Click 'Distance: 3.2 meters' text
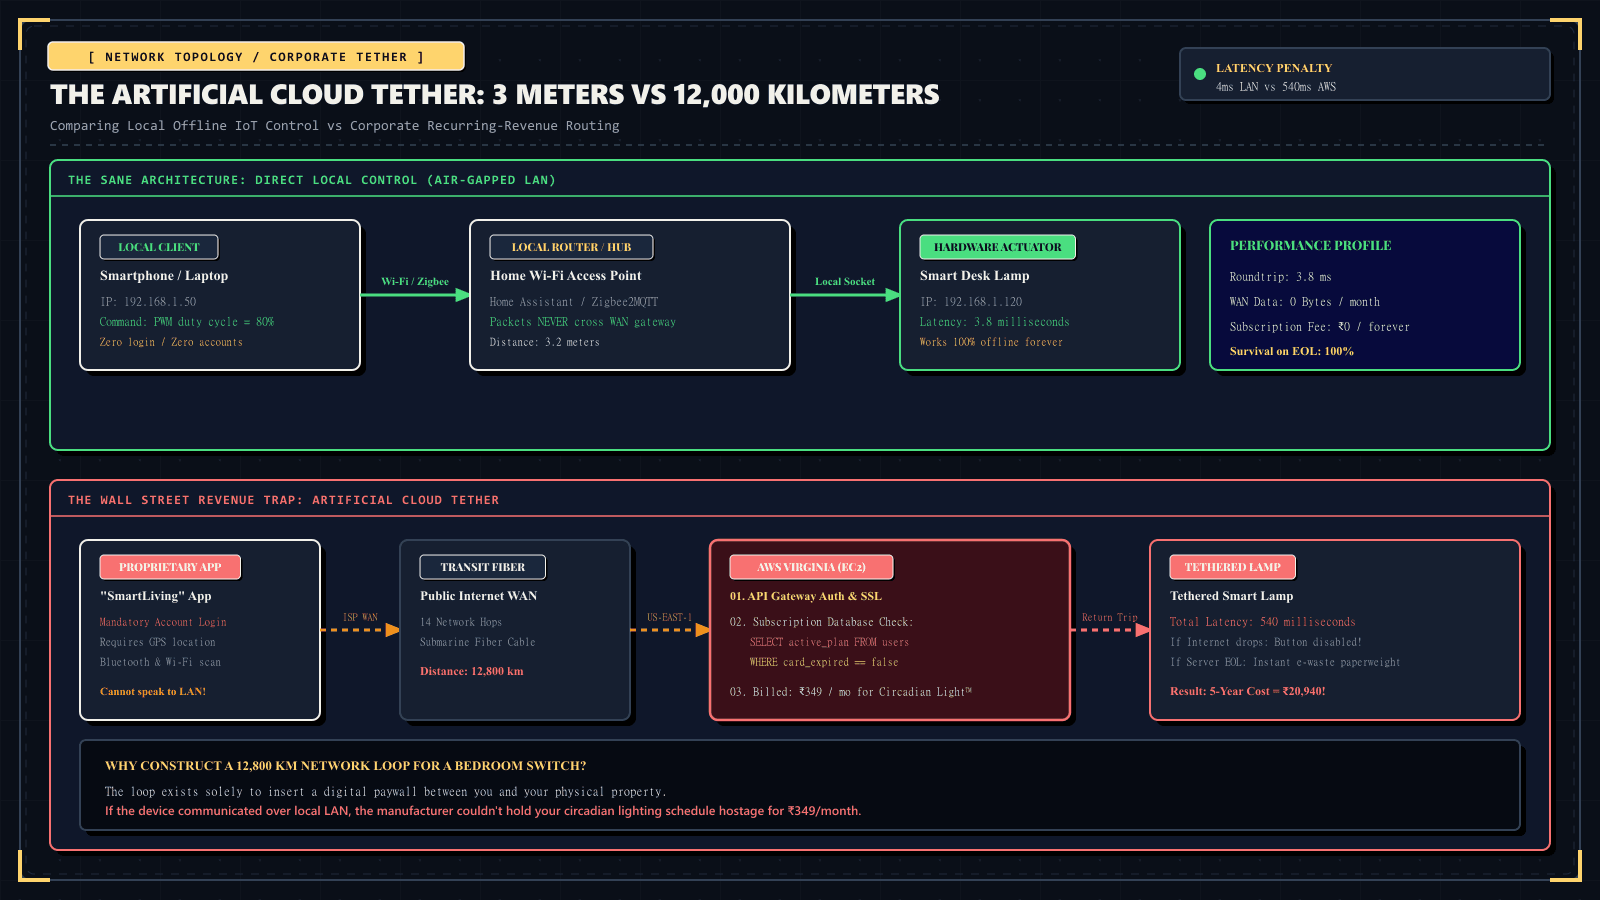Image resolution: width=1600 pixels, height=900 pixels. point(545,342)
